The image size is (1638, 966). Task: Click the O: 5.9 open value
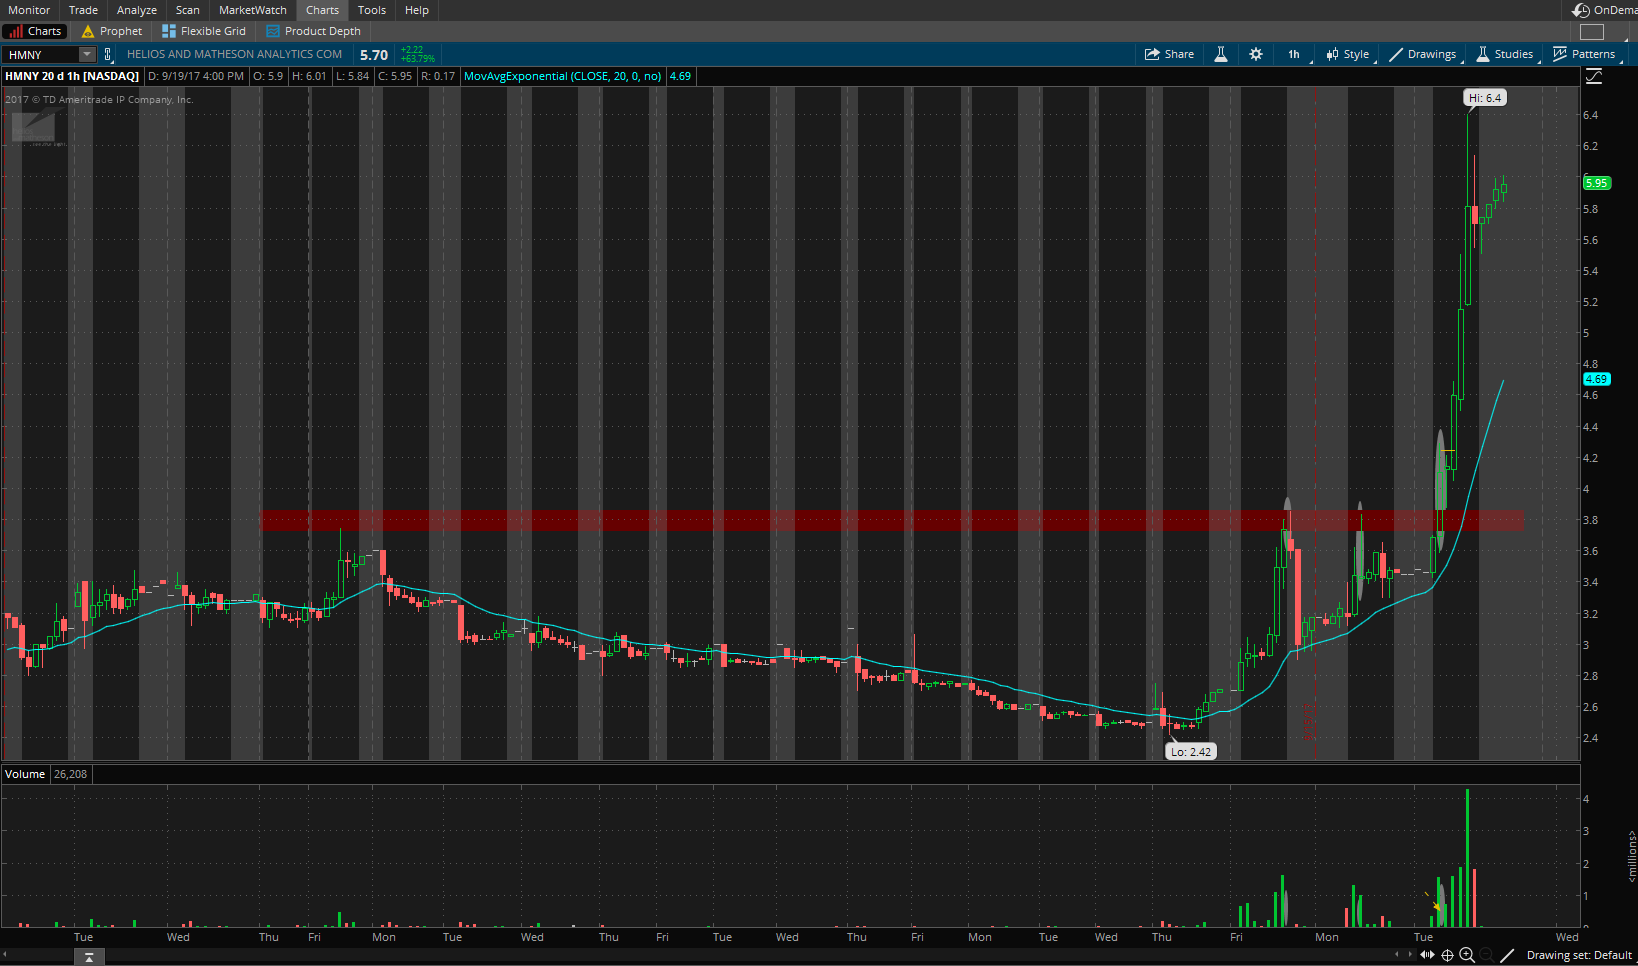coord(268,76)
